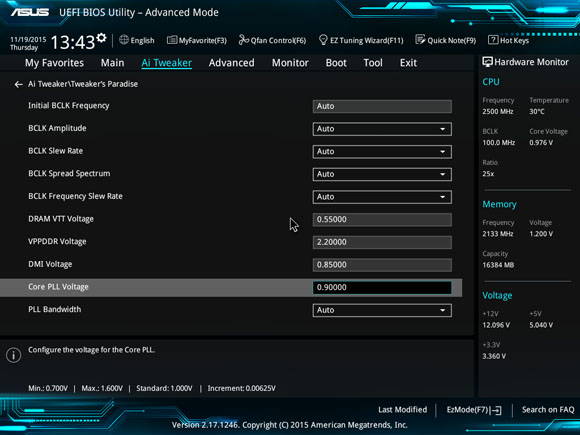Screen dimensions: 580x435
Task: Open the Exit tab
Action: tap(408, 63)
